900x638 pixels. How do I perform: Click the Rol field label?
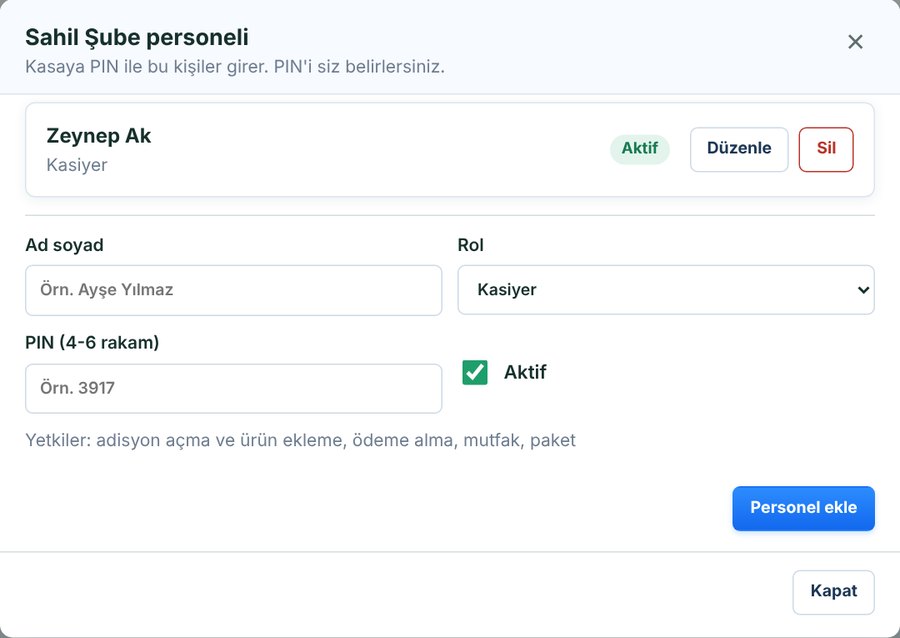click(x=471, y=245)
